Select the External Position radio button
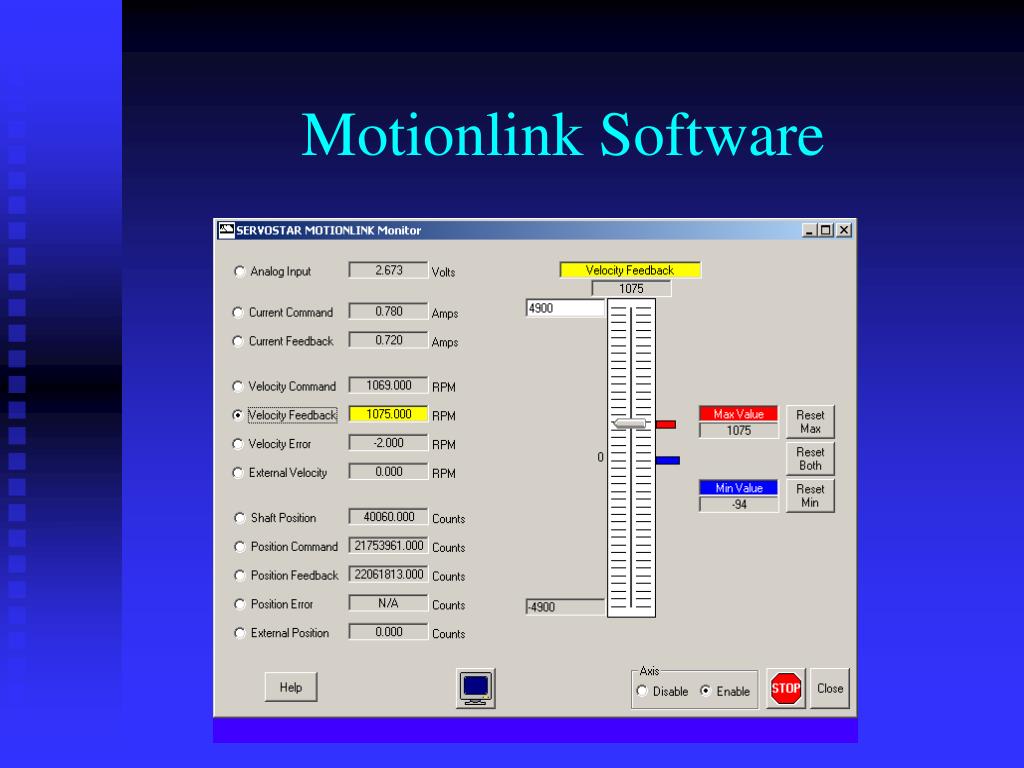This screenshot has height=768, width=1024. coord(239,633)
